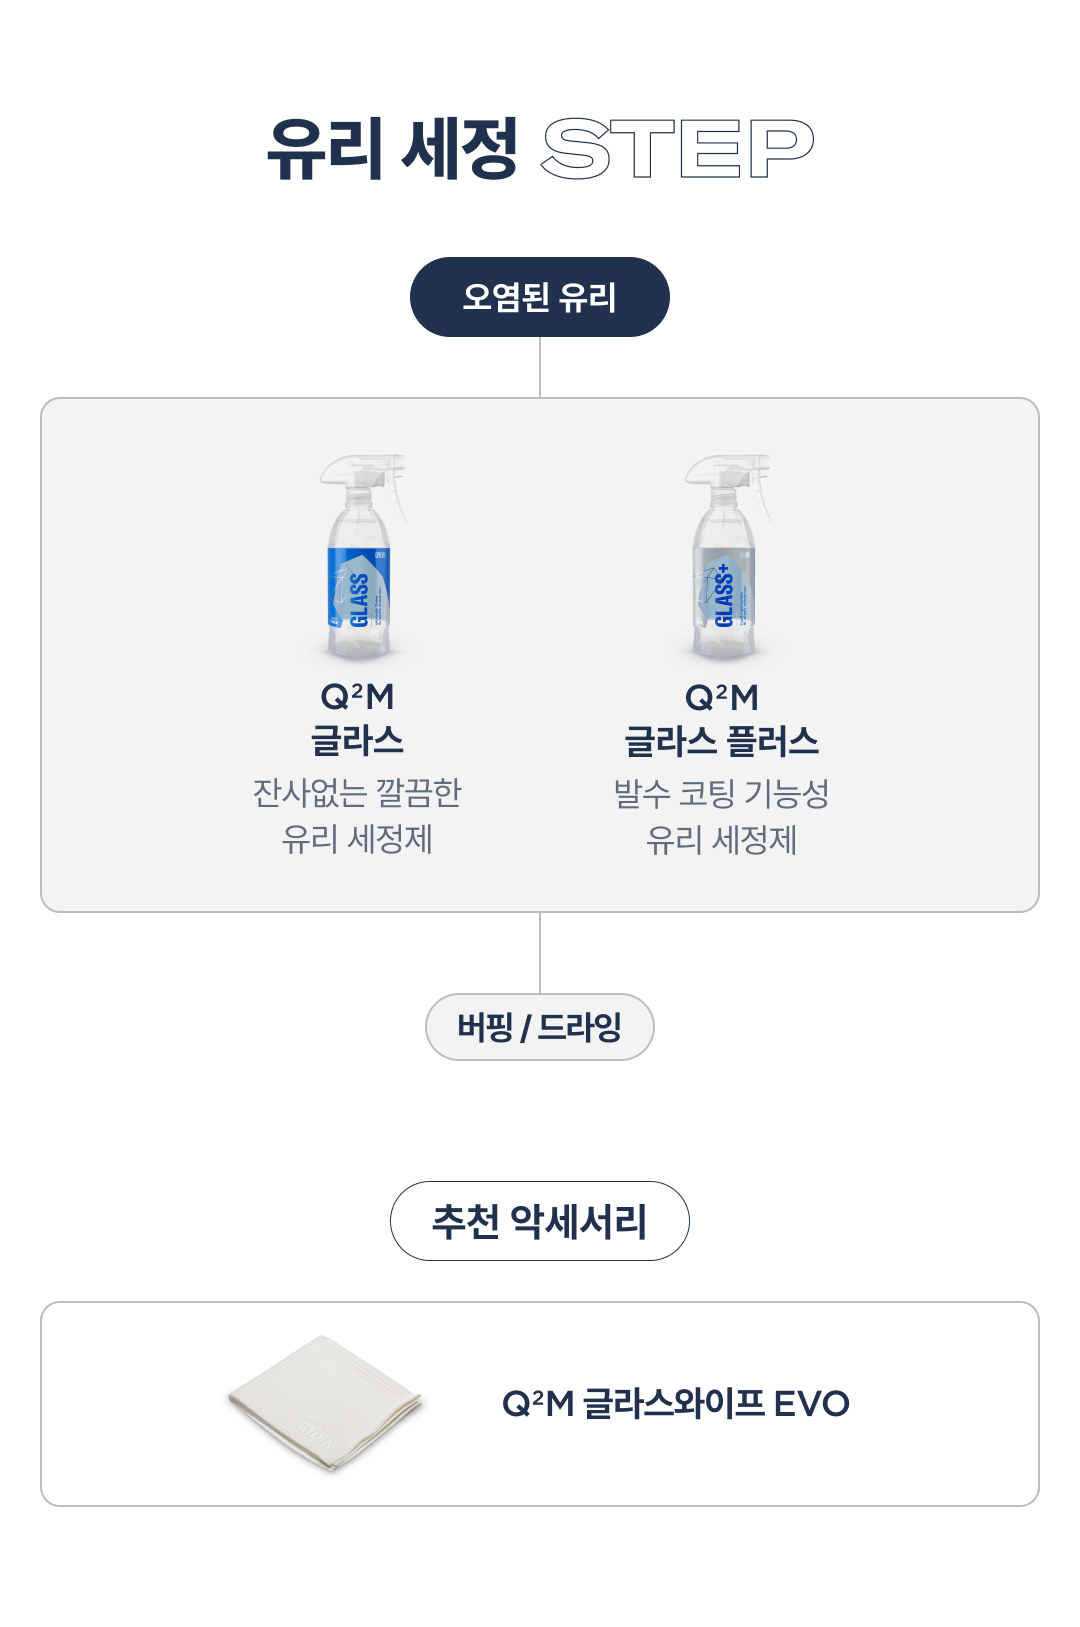The height and width of the screenshot is (1627, 1080).
Task: Click the 잔사없는 깔끔한 유리 세정제 description
Action: click(357, 816)
